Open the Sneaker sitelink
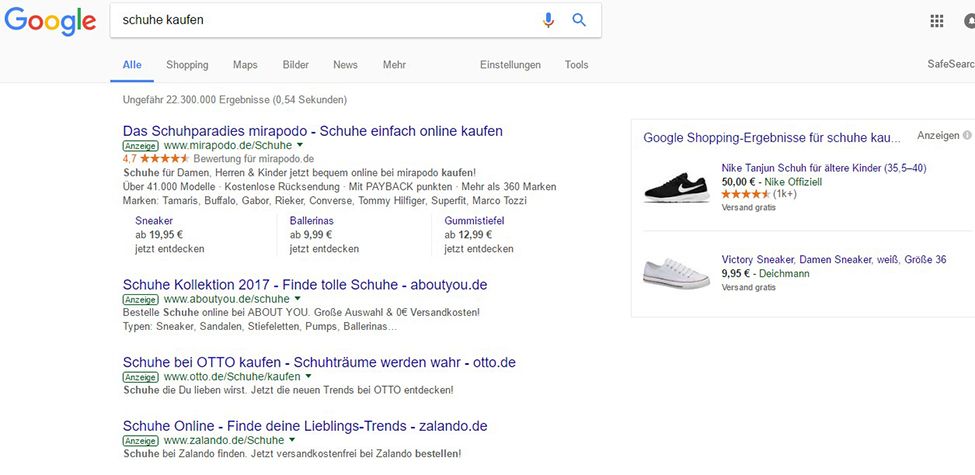The image size is (975, 475). 154,221
